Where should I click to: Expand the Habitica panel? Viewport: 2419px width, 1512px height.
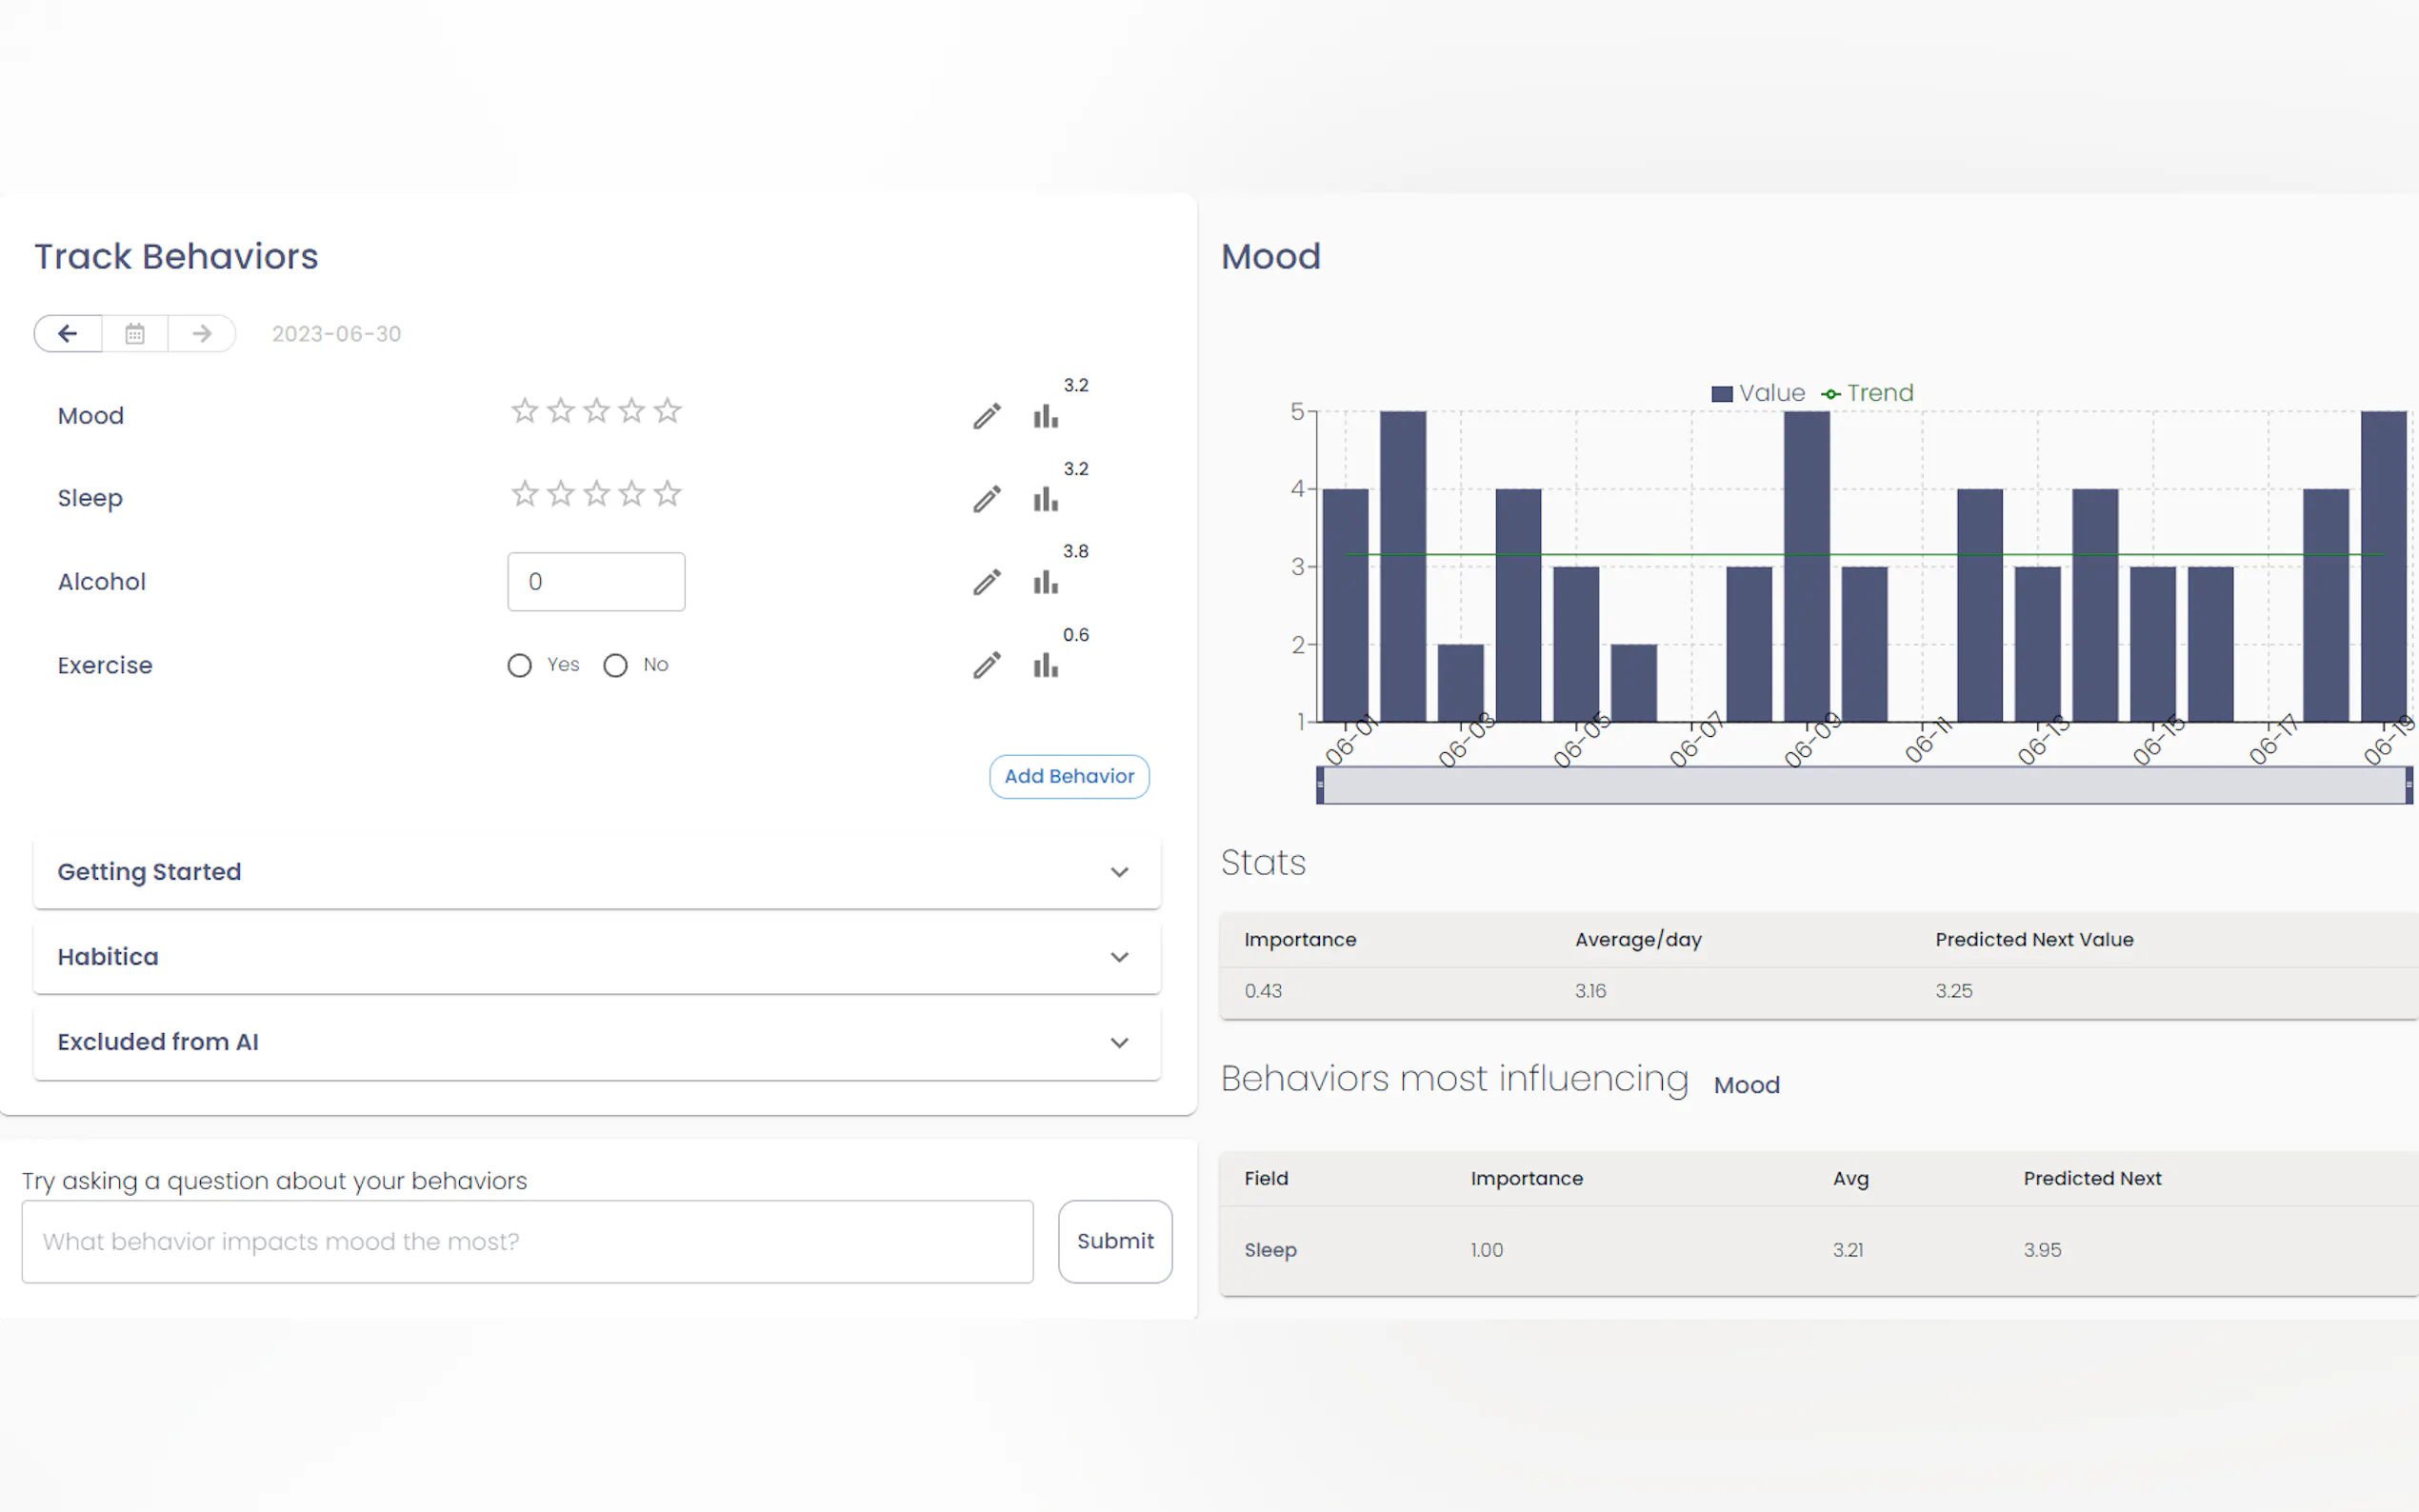click(597, 957)
